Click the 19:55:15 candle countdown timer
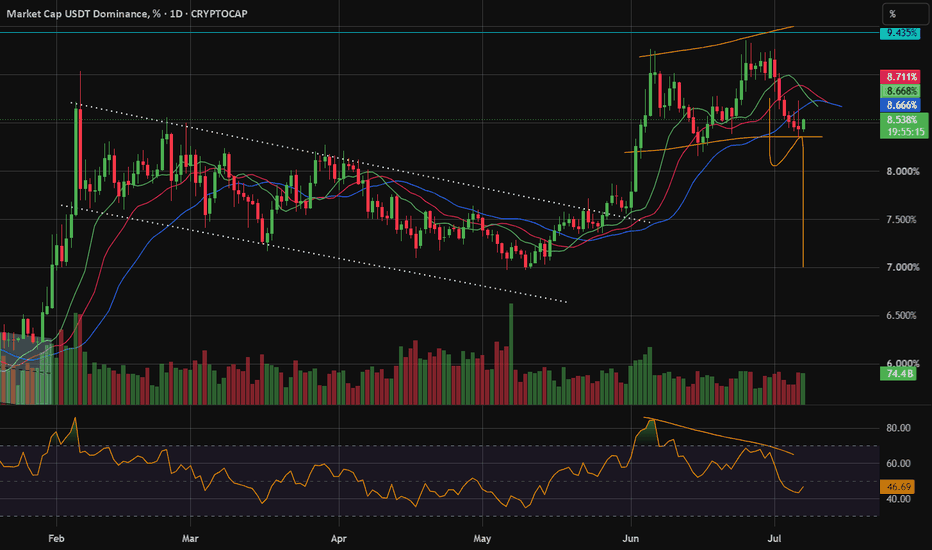Screen dimensions: 932x550 click(x=903, y=132)
